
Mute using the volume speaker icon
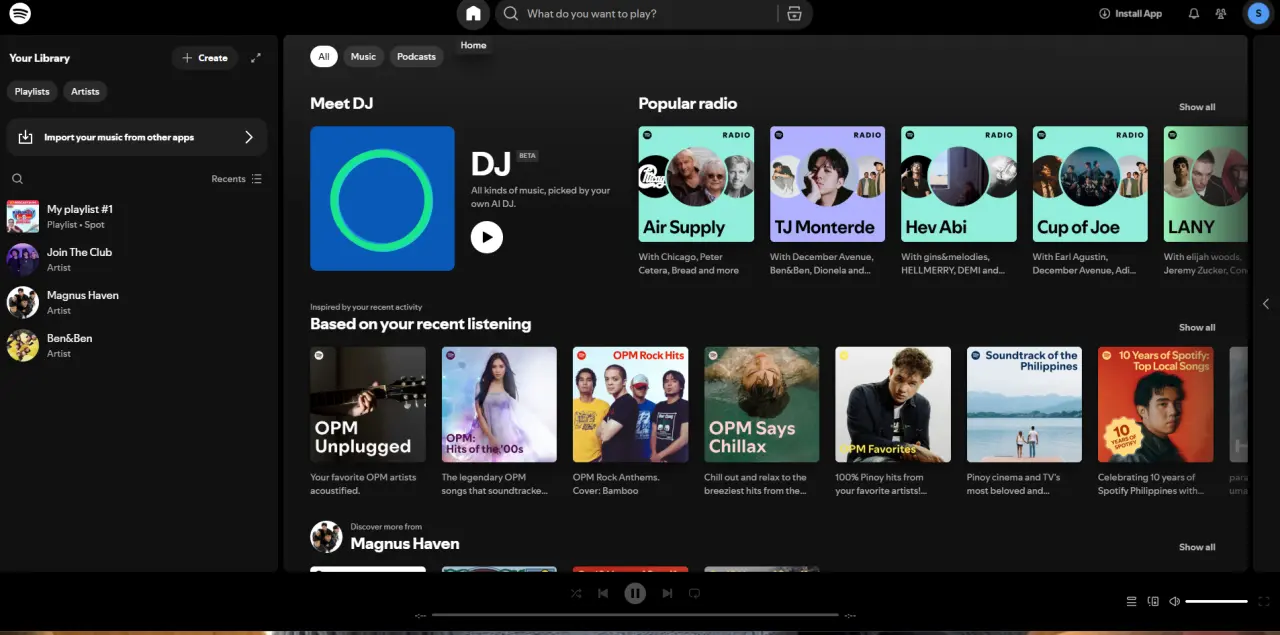(x=1175, y=601)
